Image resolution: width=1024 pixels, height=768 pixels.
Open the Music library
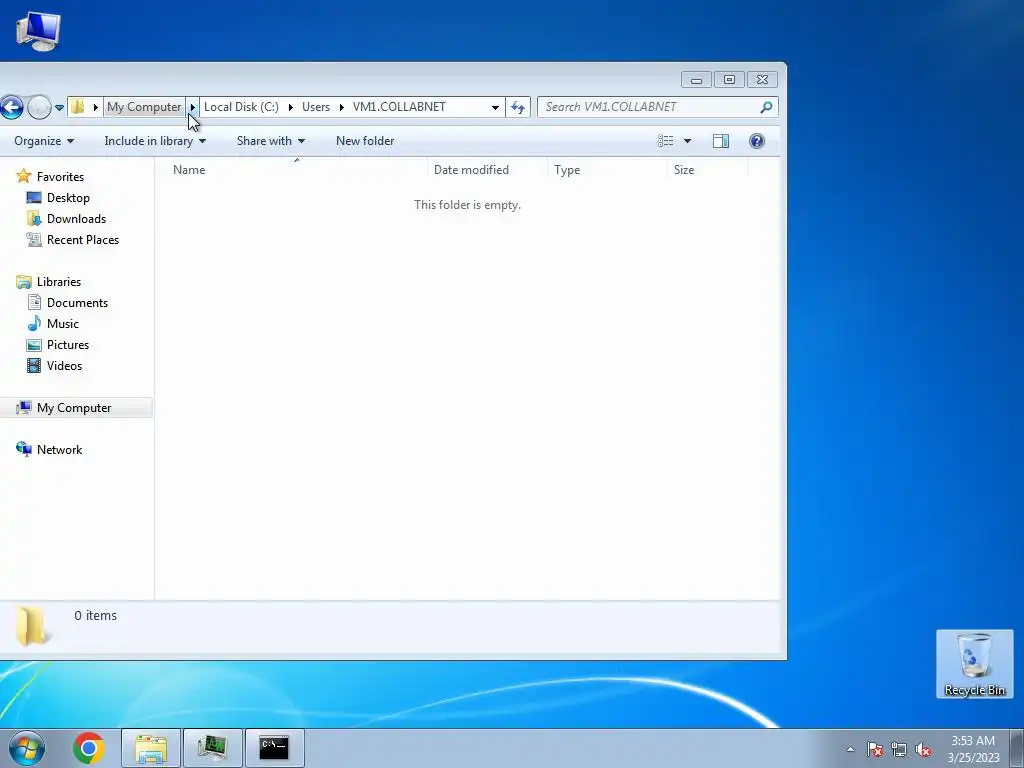pos(63,324)
